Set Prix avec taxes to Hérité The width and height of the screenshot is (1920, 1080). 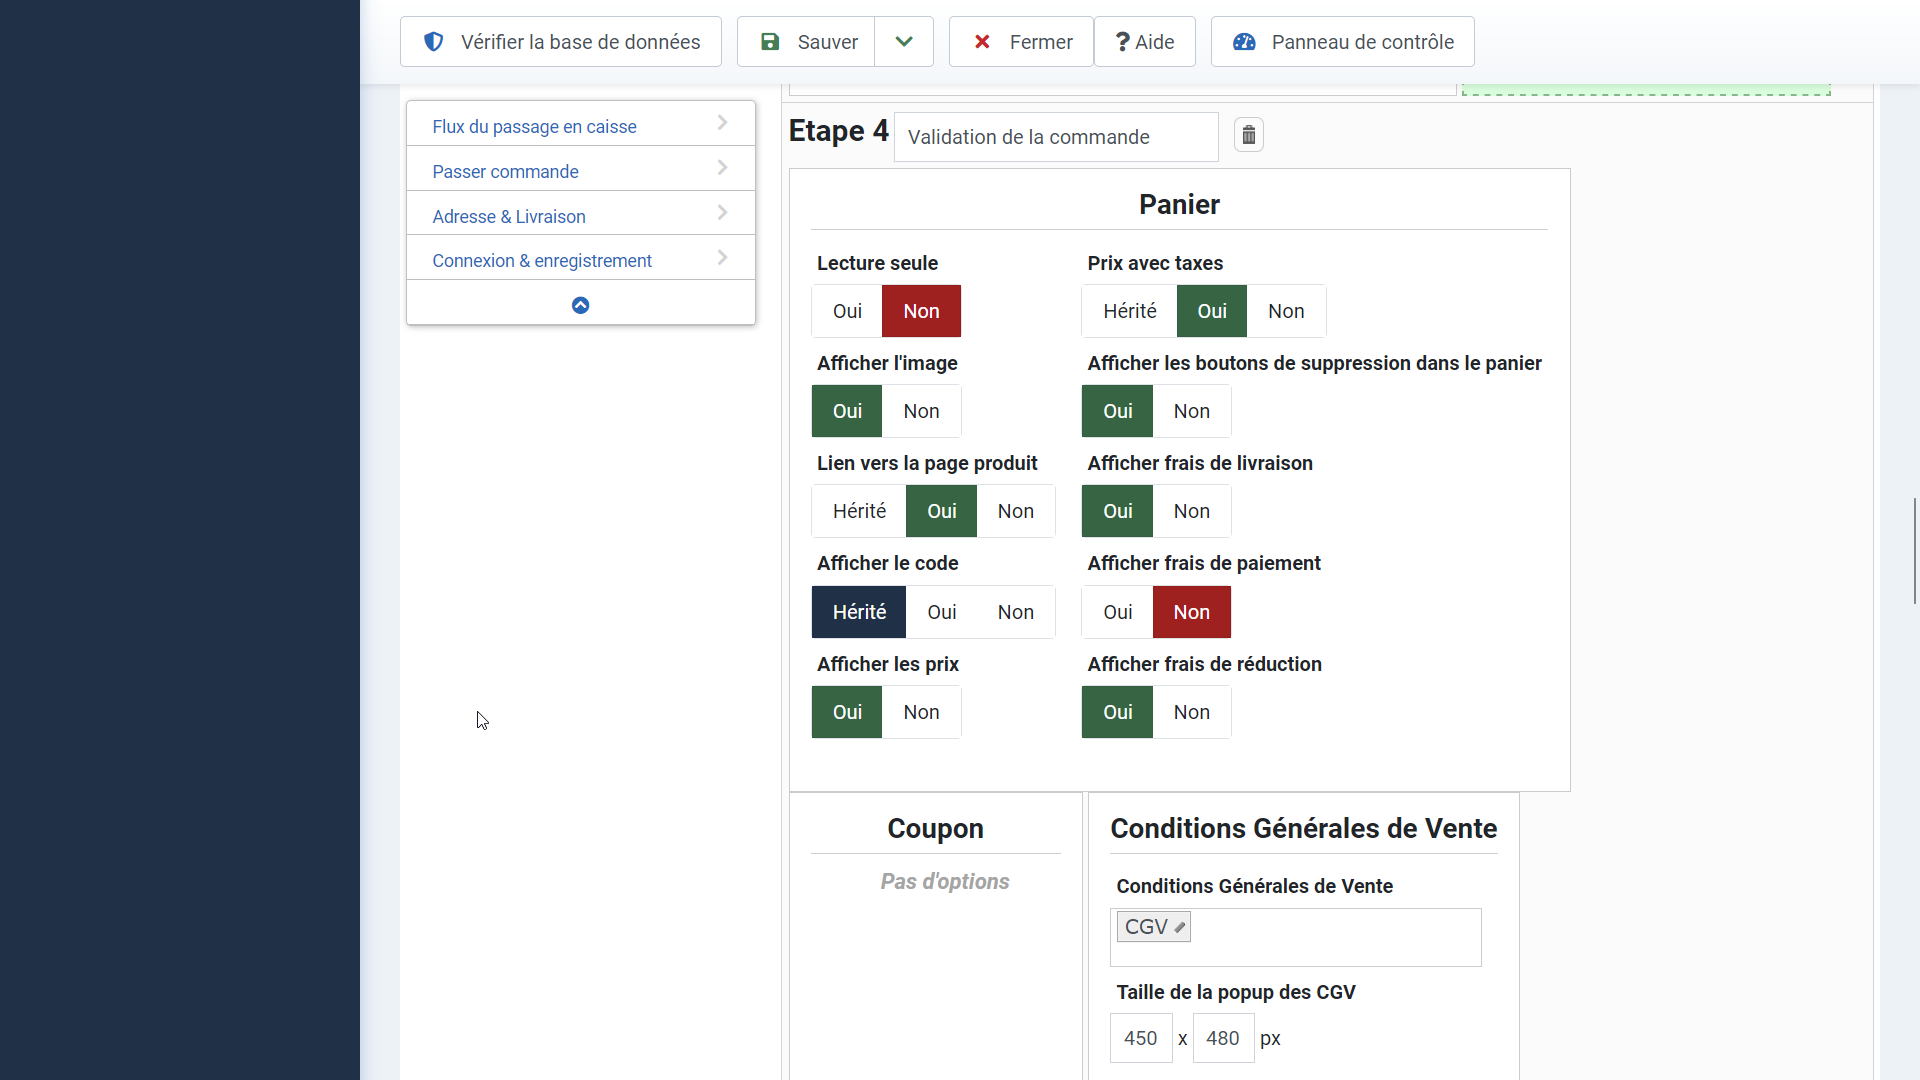click(x=1129, y=311)
